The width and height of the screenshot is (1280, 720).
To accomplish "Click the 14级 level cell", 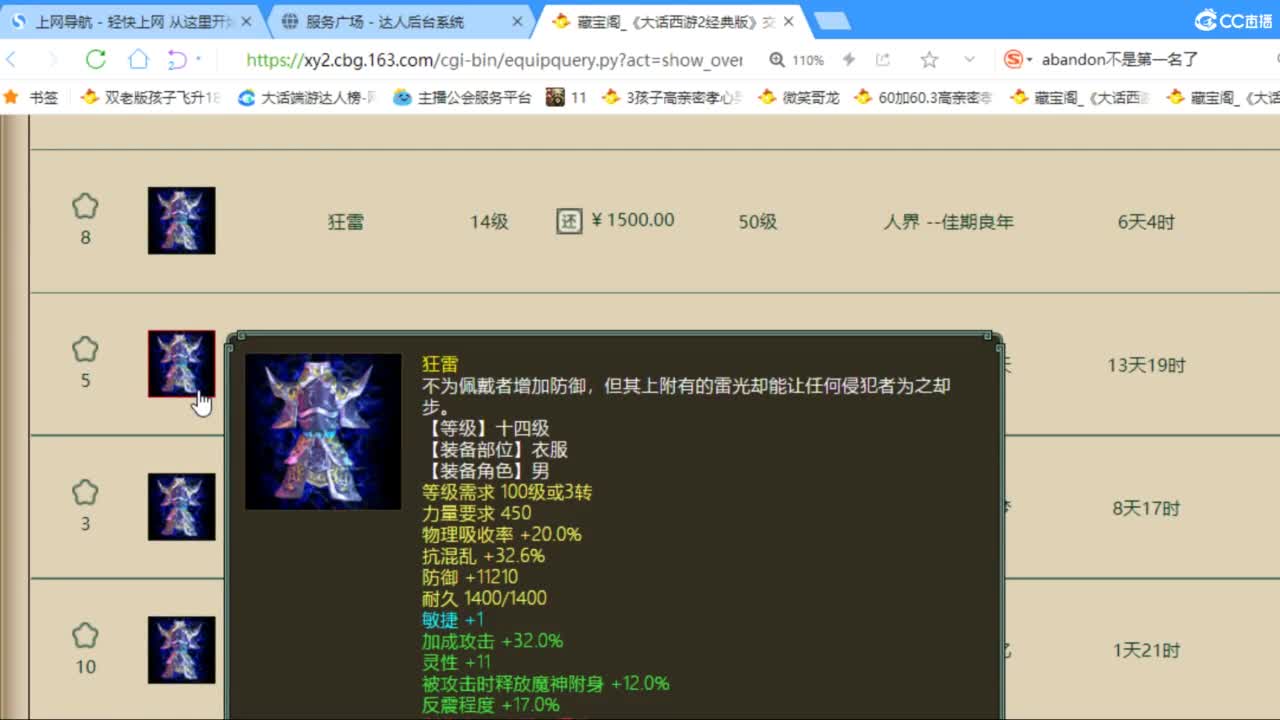I will pos(489,222).
